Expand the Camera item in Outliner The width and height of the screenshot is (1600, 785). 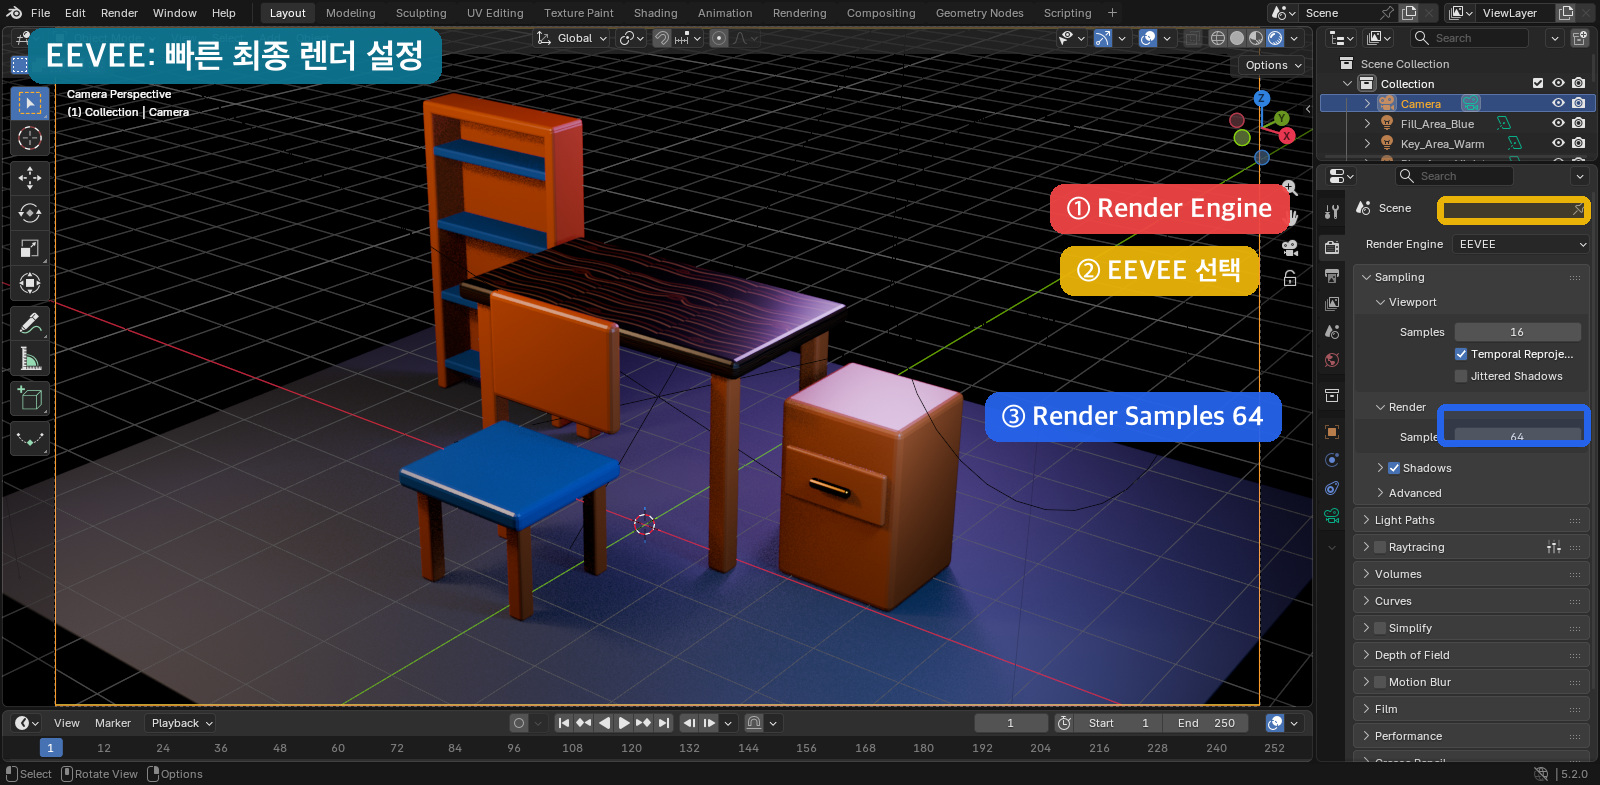click(x=1367, y=103)
